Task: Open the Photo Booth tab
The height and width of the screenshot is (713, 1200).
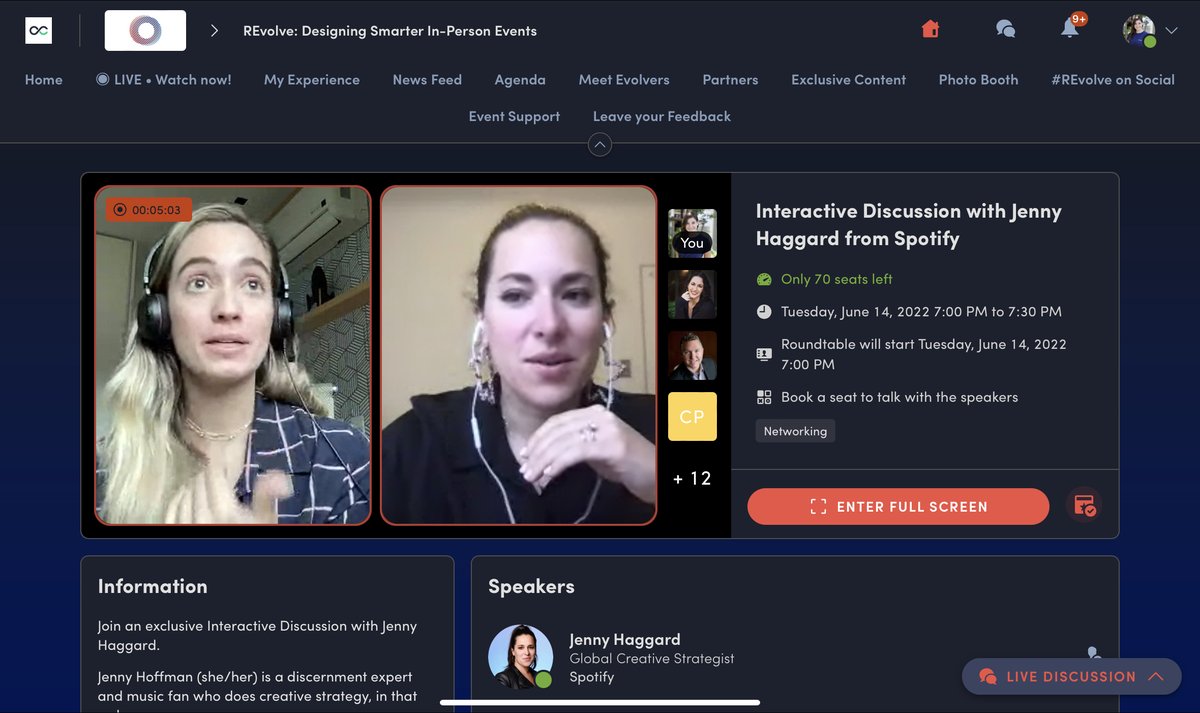Action: [978, 80]
